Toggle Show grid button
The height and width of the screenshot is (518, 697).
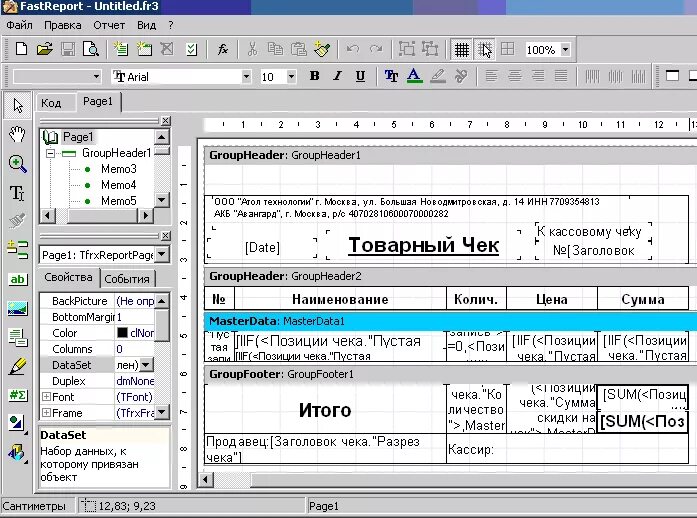coord(461,49)
